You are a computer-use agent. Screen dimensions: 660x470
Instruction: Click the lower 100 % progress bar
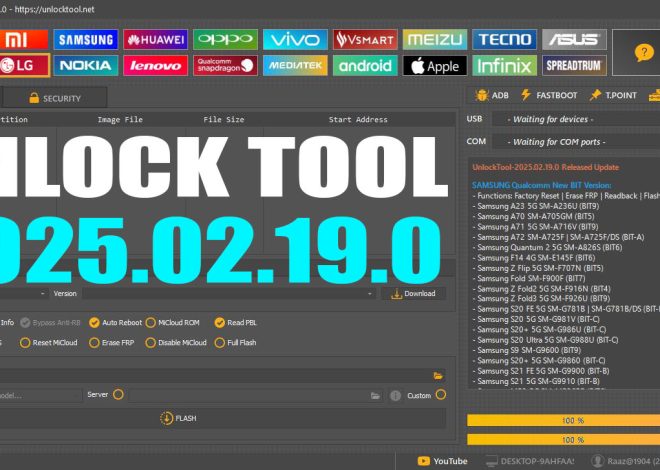pos(564,440)
